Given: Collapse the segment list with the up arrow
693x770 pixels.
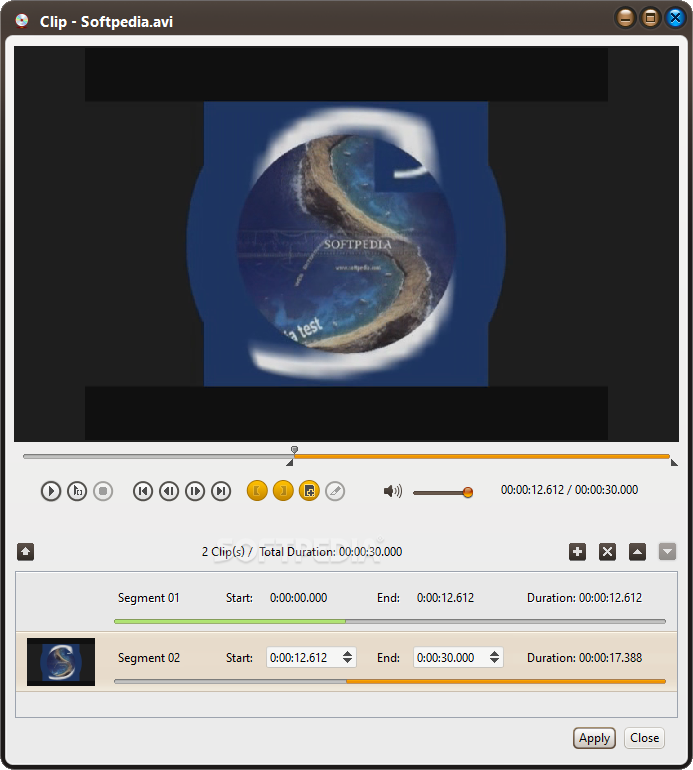Looking at the screenshot, I should pos(26,552).
